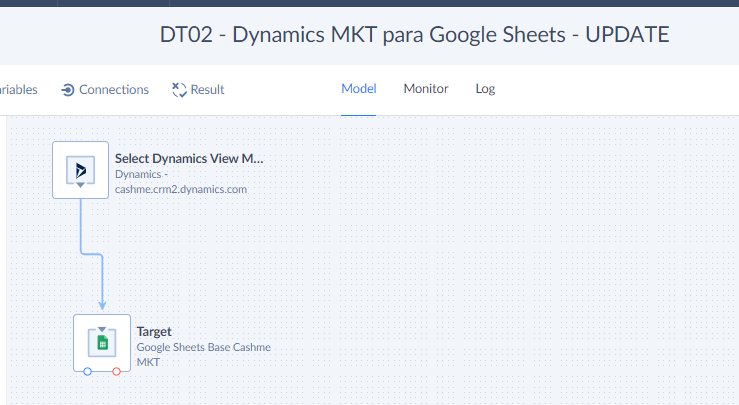This screenshot has width=739, height=405.
Task: Click the blue output port on Target node
Action: coord(87,372)
